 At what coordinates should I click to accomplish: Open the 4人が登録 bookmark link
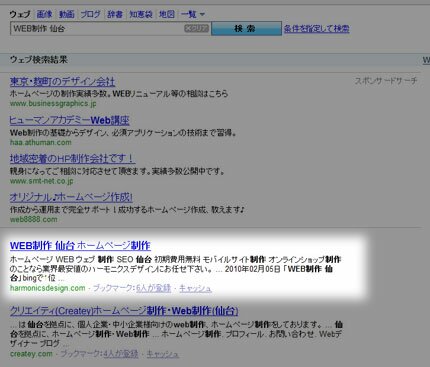coord(121,354)
